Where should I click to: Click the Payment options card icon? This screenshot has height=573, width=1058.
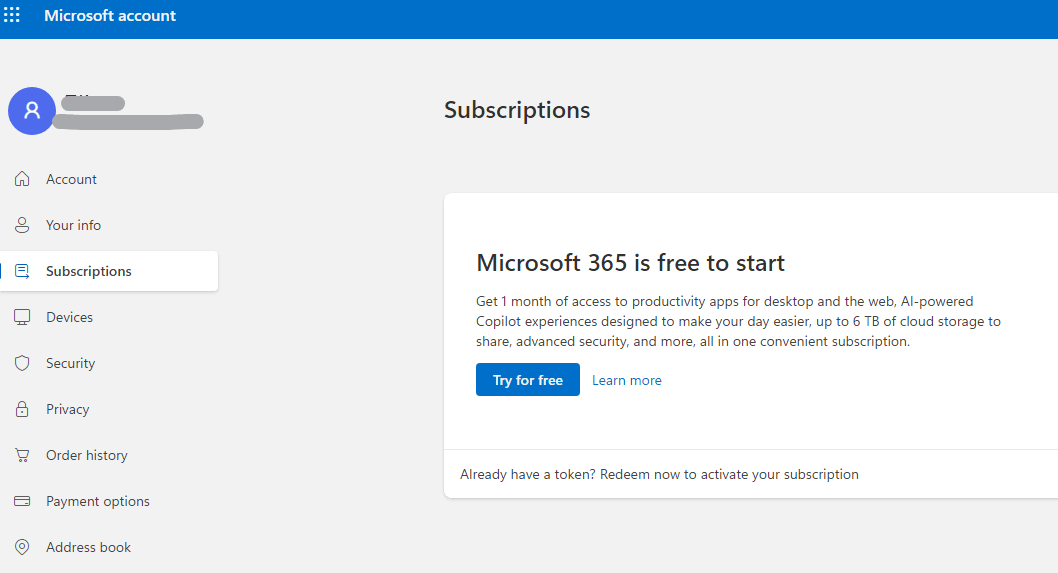(x=22, y=501)
